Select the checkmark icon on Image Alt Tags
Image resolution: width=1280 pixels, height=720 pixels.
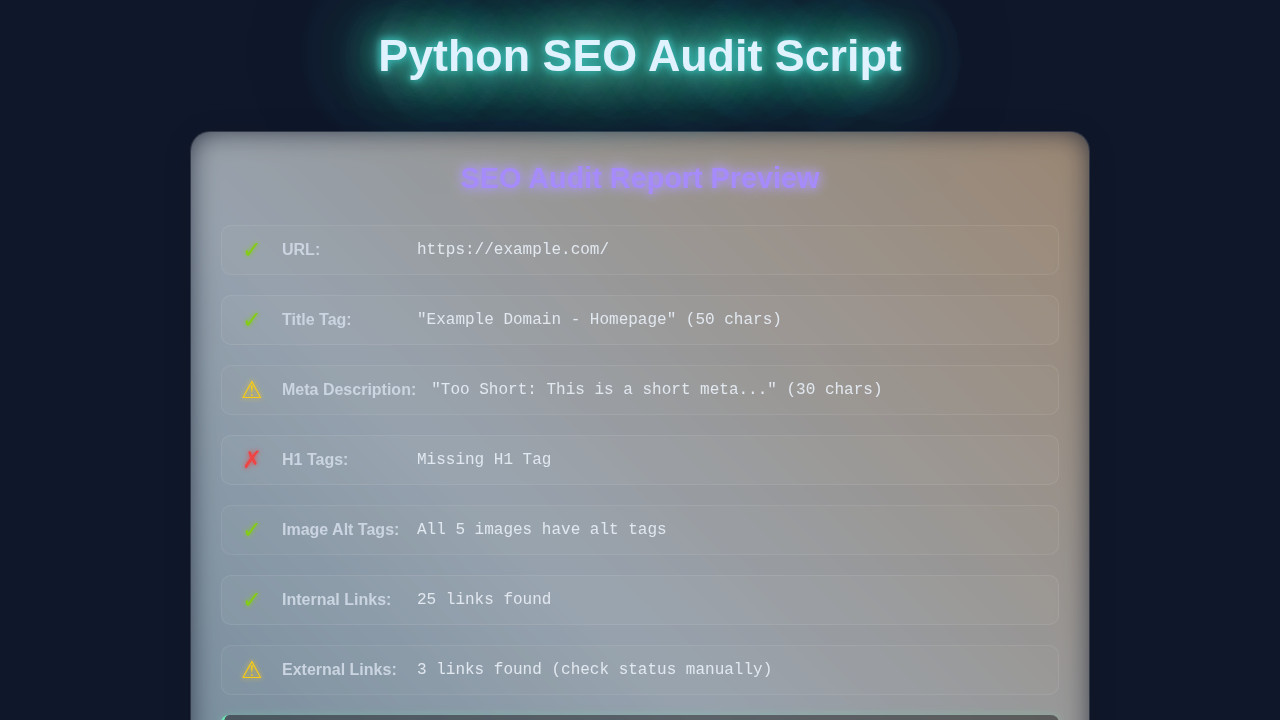pos(252,530)
